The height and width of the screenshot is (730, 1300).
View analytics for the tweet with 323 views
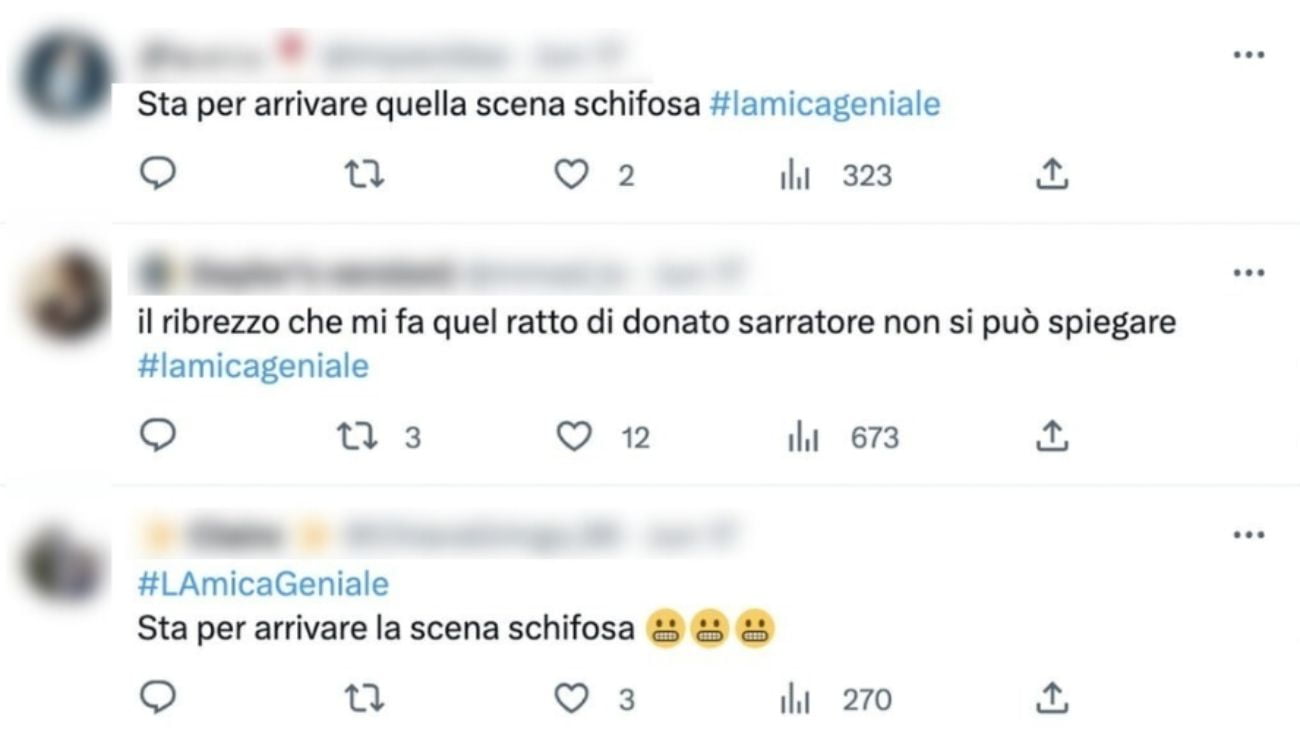[795, 174]
